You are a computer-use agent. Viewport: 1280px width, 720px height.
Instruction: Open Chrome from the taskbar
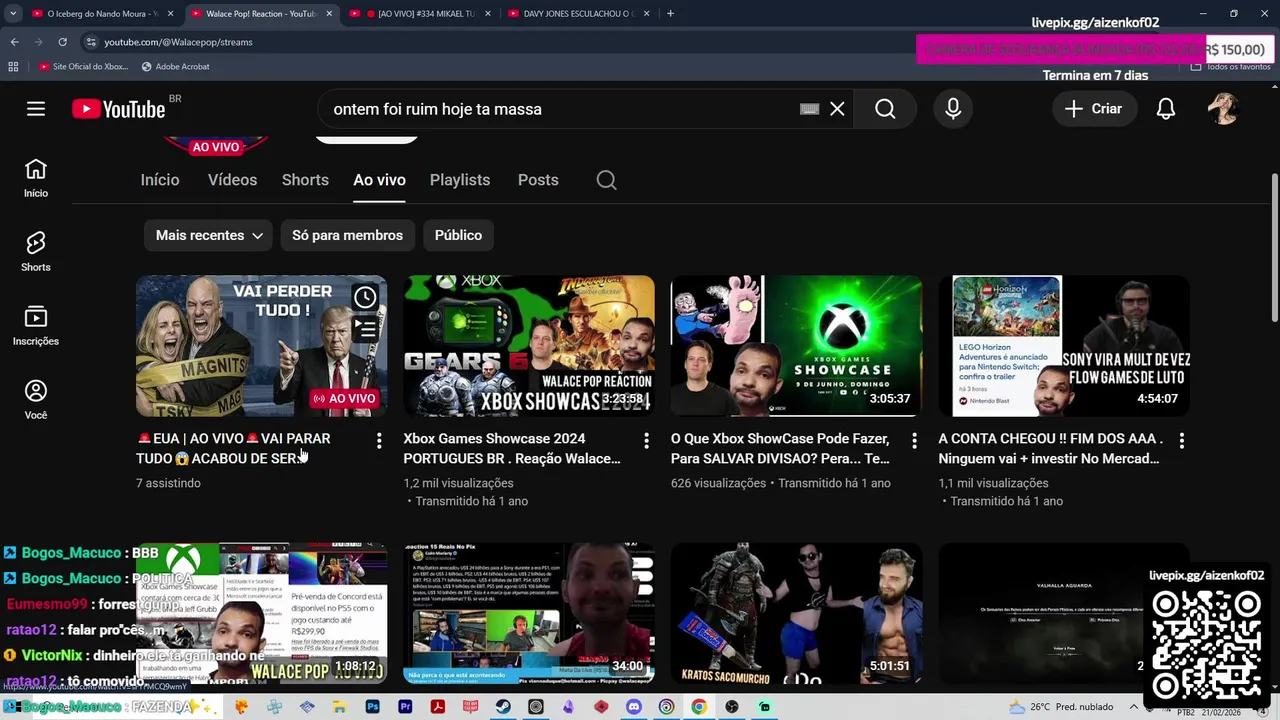coord(699,707)
